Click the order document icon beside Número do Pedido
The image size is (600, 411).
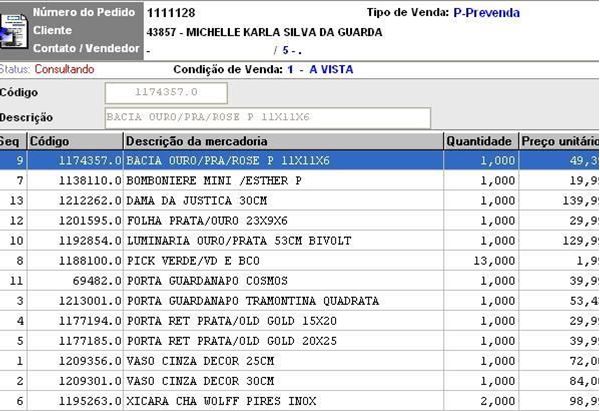[14, 31]
